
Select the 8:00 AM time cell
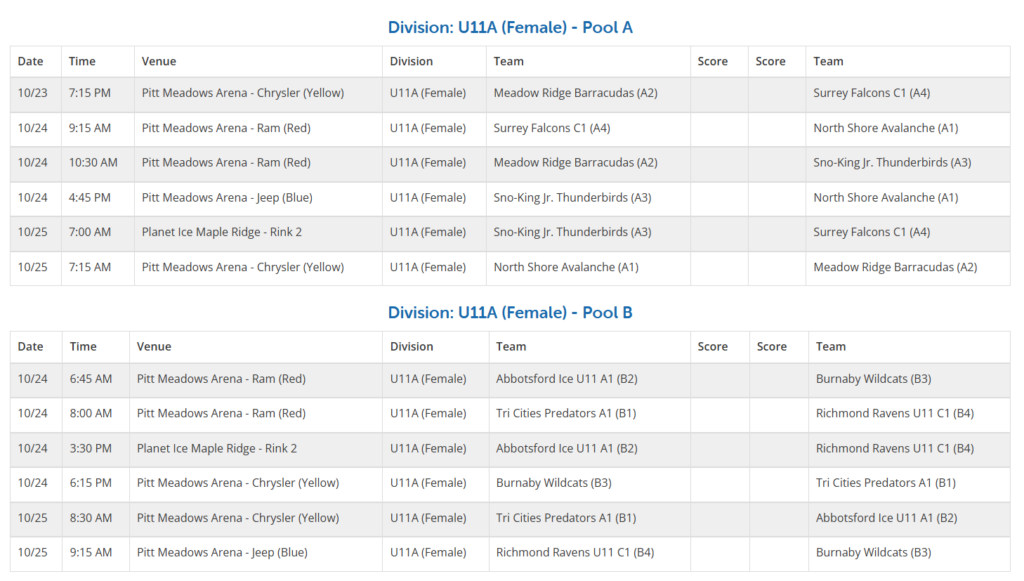coord(91,413)
